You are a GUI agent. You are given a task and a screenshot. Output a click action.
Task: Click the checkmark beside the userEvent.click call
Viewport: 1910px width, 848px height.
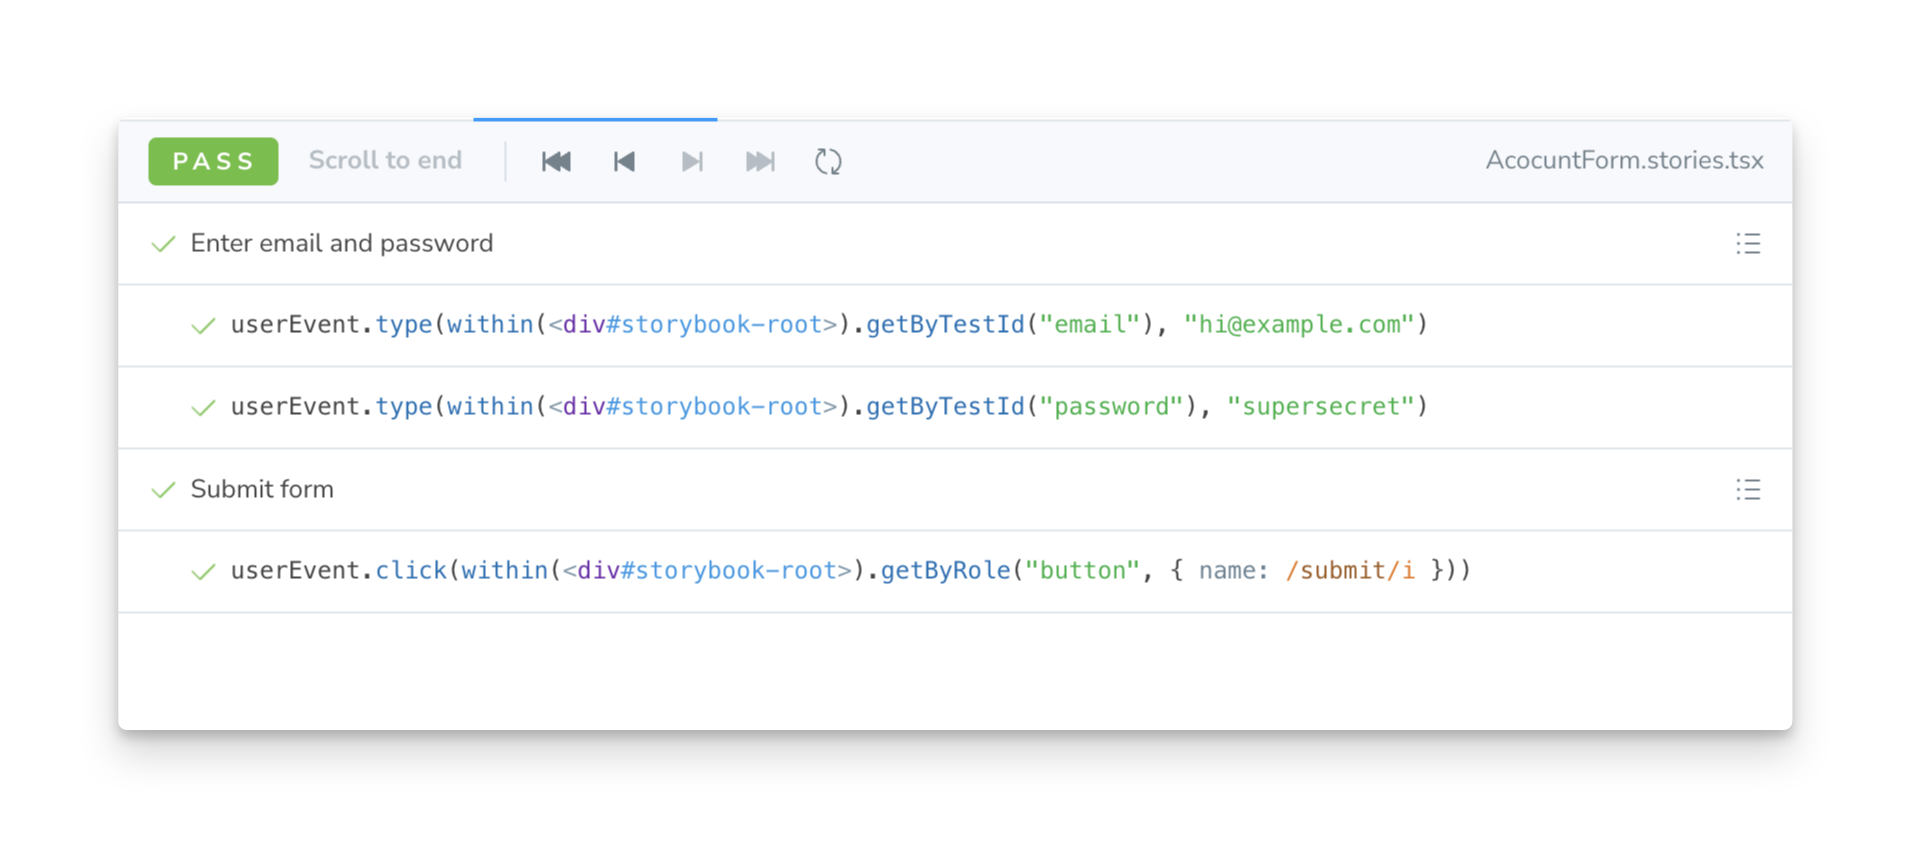(x=203, y=572)
